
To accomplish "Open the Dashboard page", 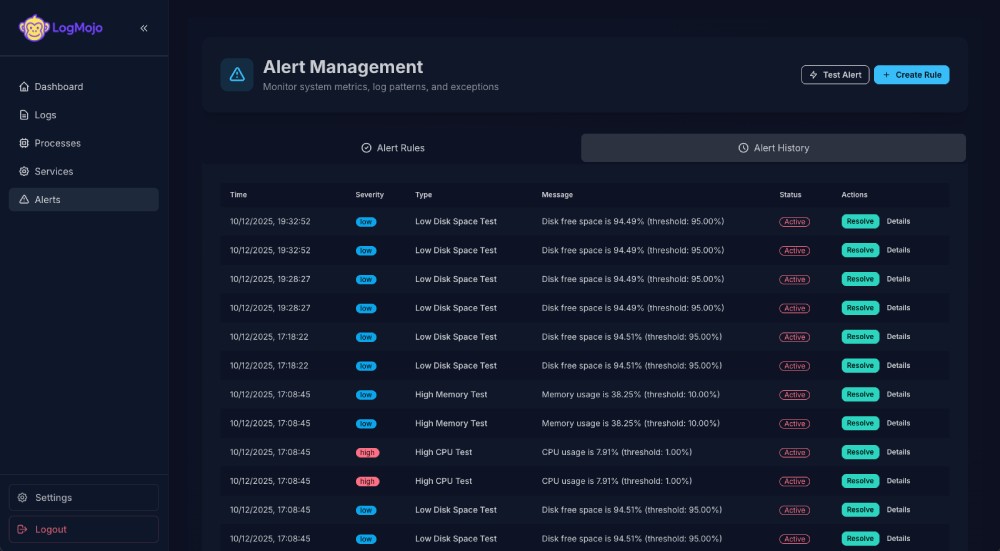I will click(x=84, y=87).
